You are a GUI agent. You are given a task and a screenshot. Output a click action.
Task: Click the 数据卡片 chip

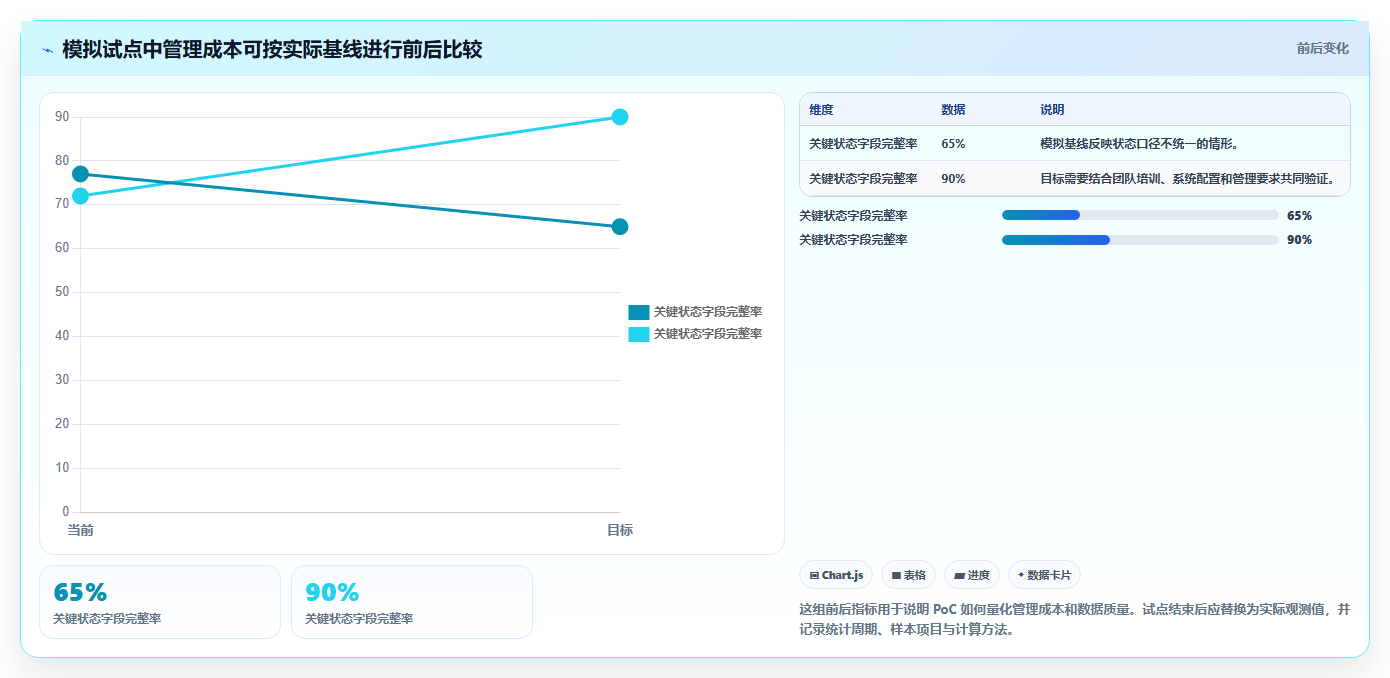1044,575
